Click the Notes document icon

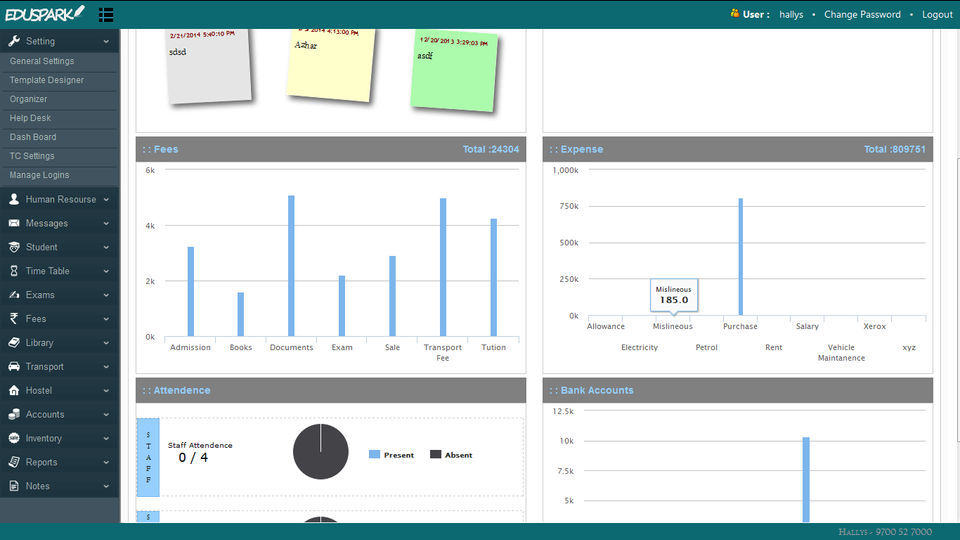click(14, 486)
